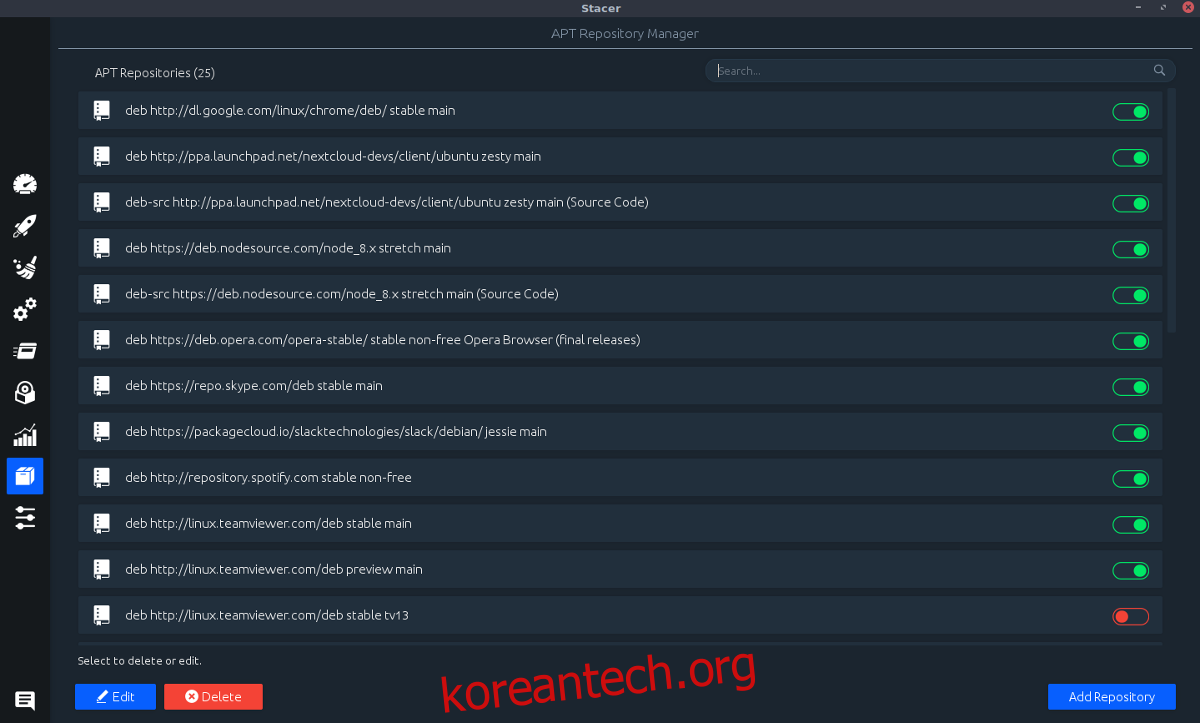Open System Cleaner broom icon
The height and width of the screenshot is (723, 1200).
[25, 268]
